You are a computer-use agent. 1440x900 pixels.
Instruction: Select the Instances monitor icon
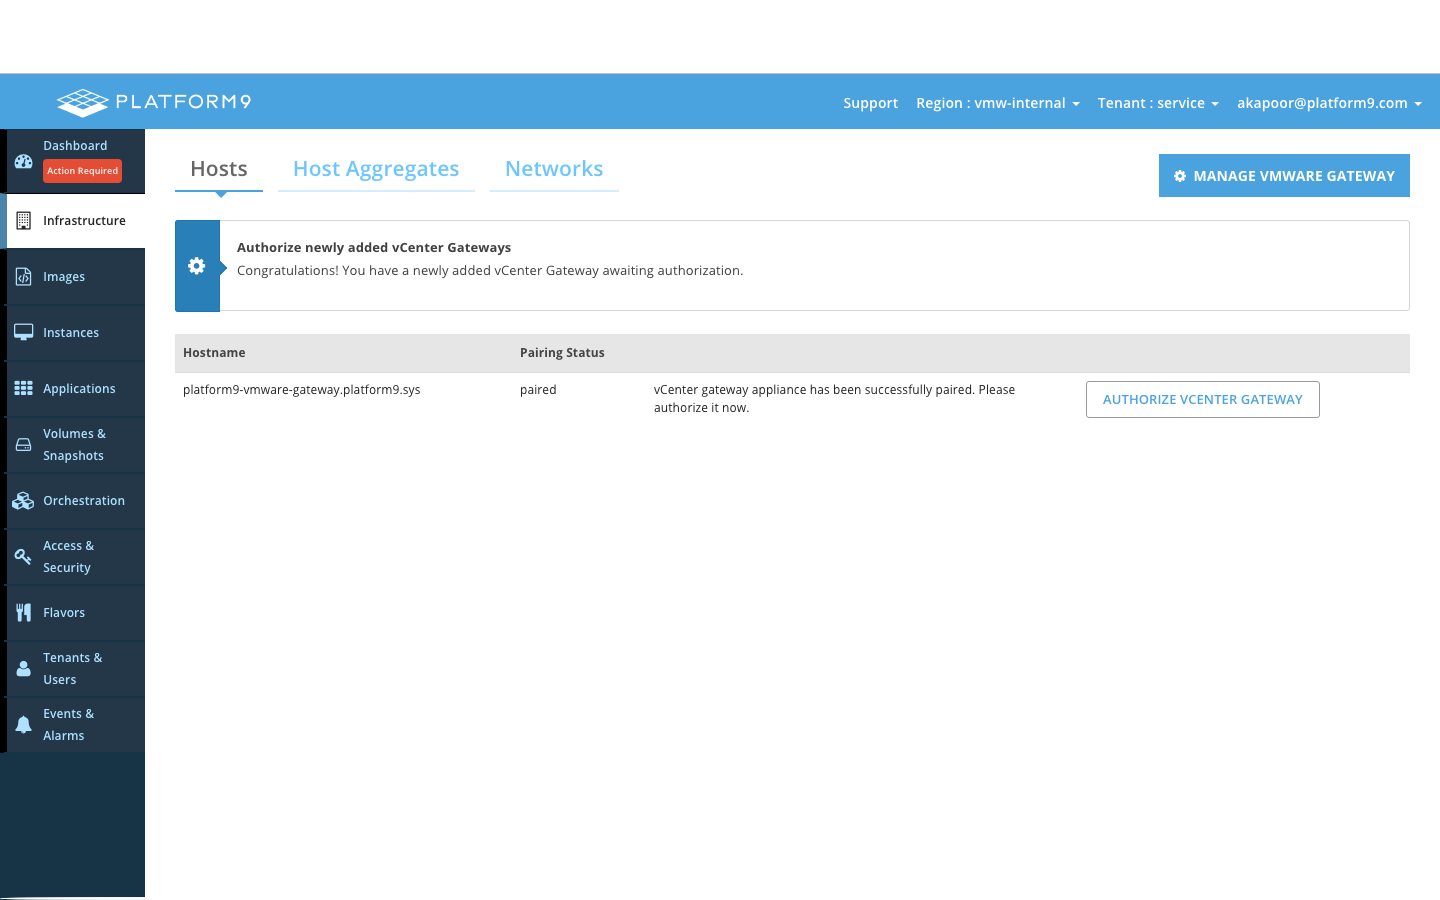coord(24,332)
